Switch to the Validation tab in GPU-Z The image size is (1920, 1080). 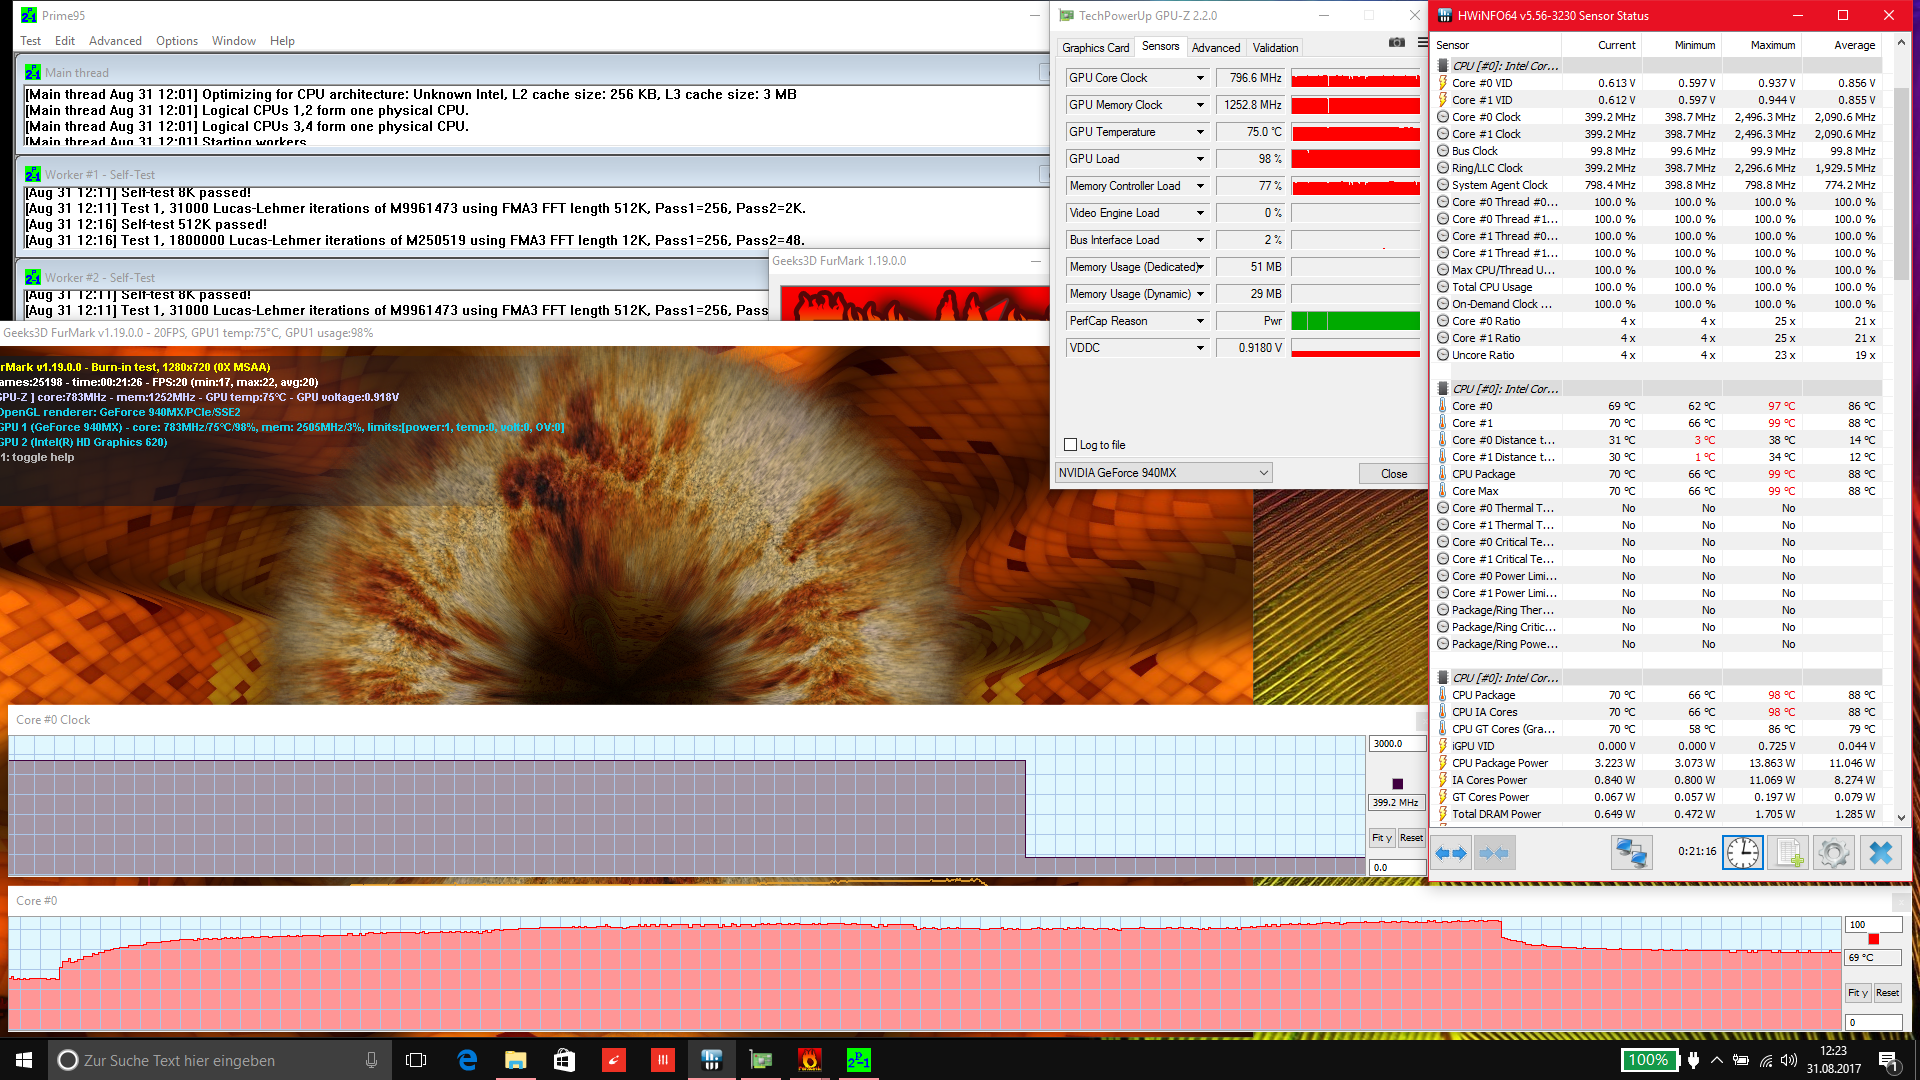1275,47
